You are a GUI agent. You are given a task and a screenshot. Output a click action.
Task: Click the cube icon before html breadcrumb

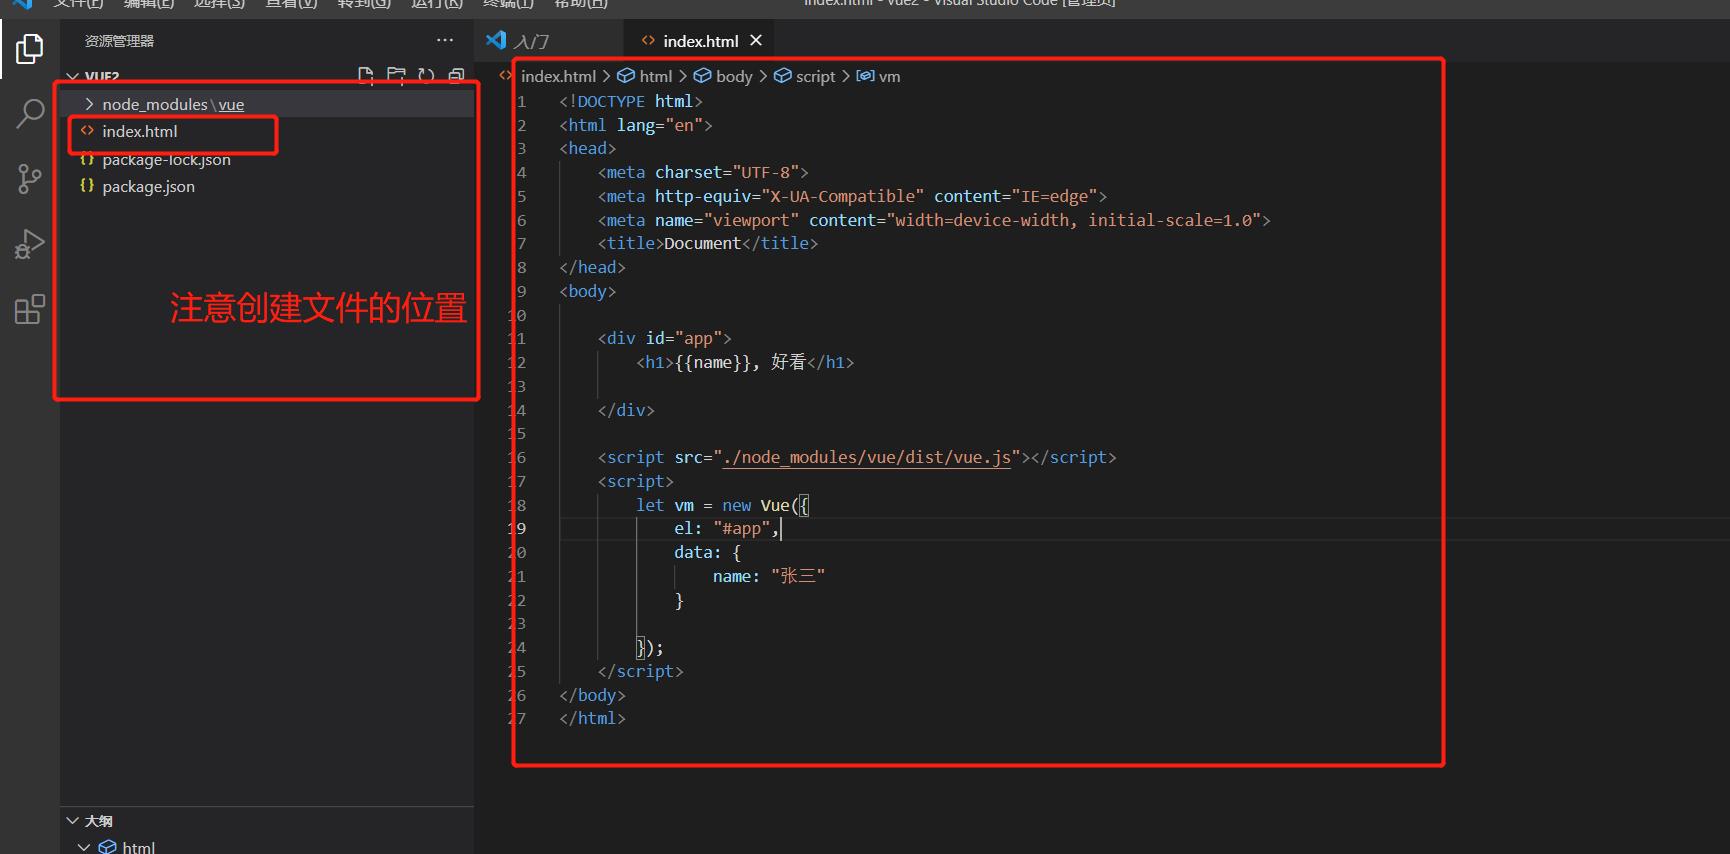pyautogui.click(x=626, y=76)
